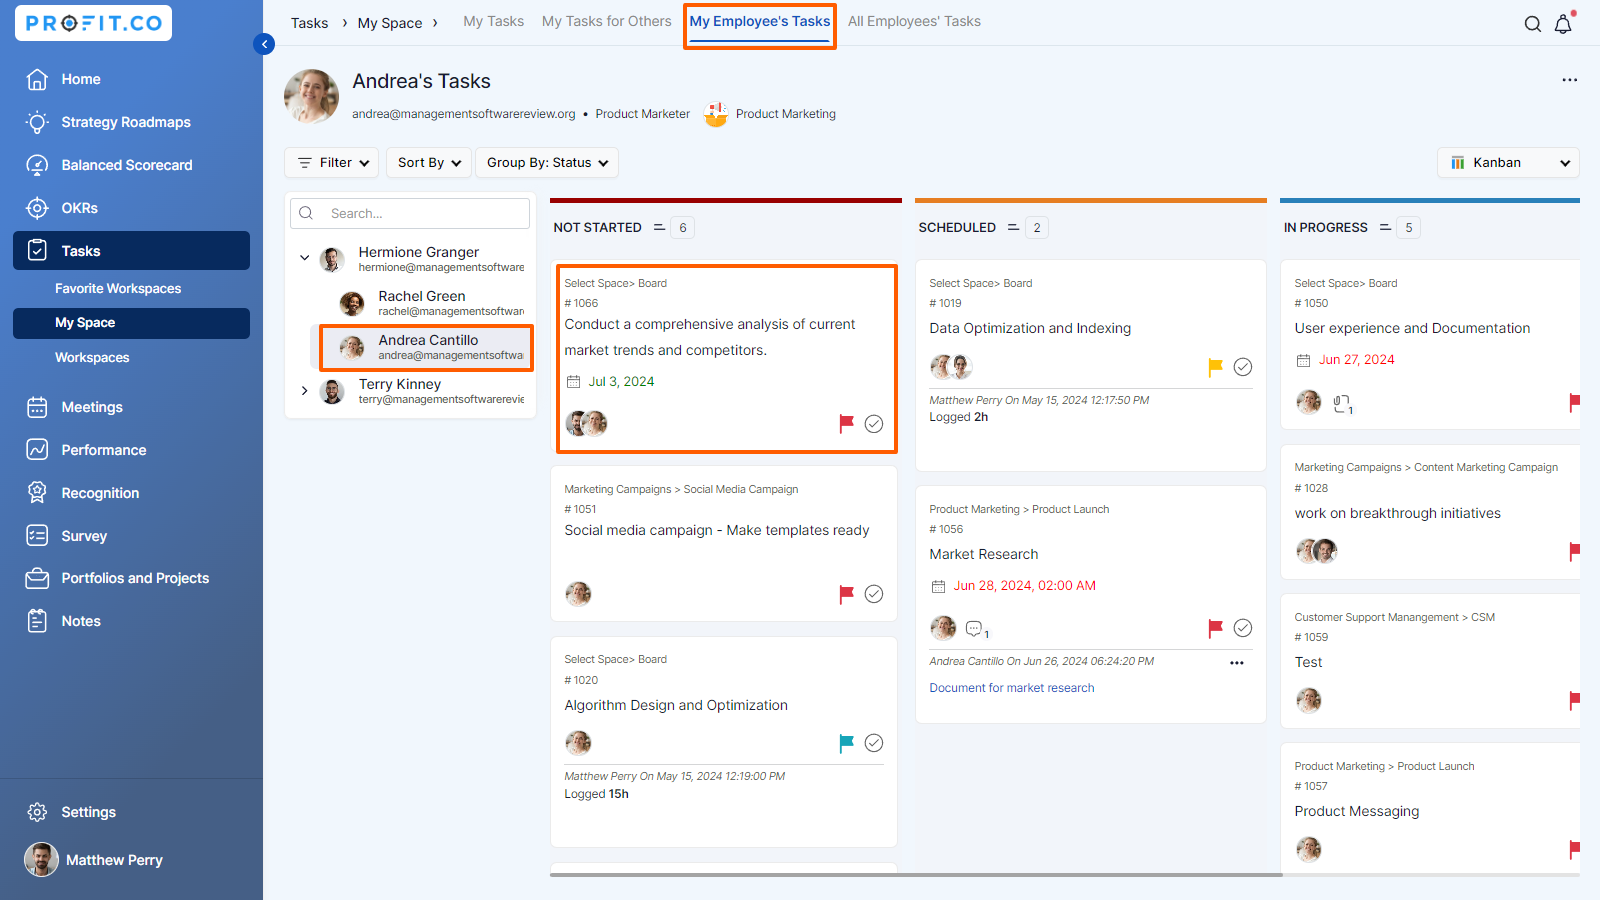This screenshot has width=1600, height=900.
Task: Open Document for market research link
Action: pyautogui.click(x=1011, y=688)
